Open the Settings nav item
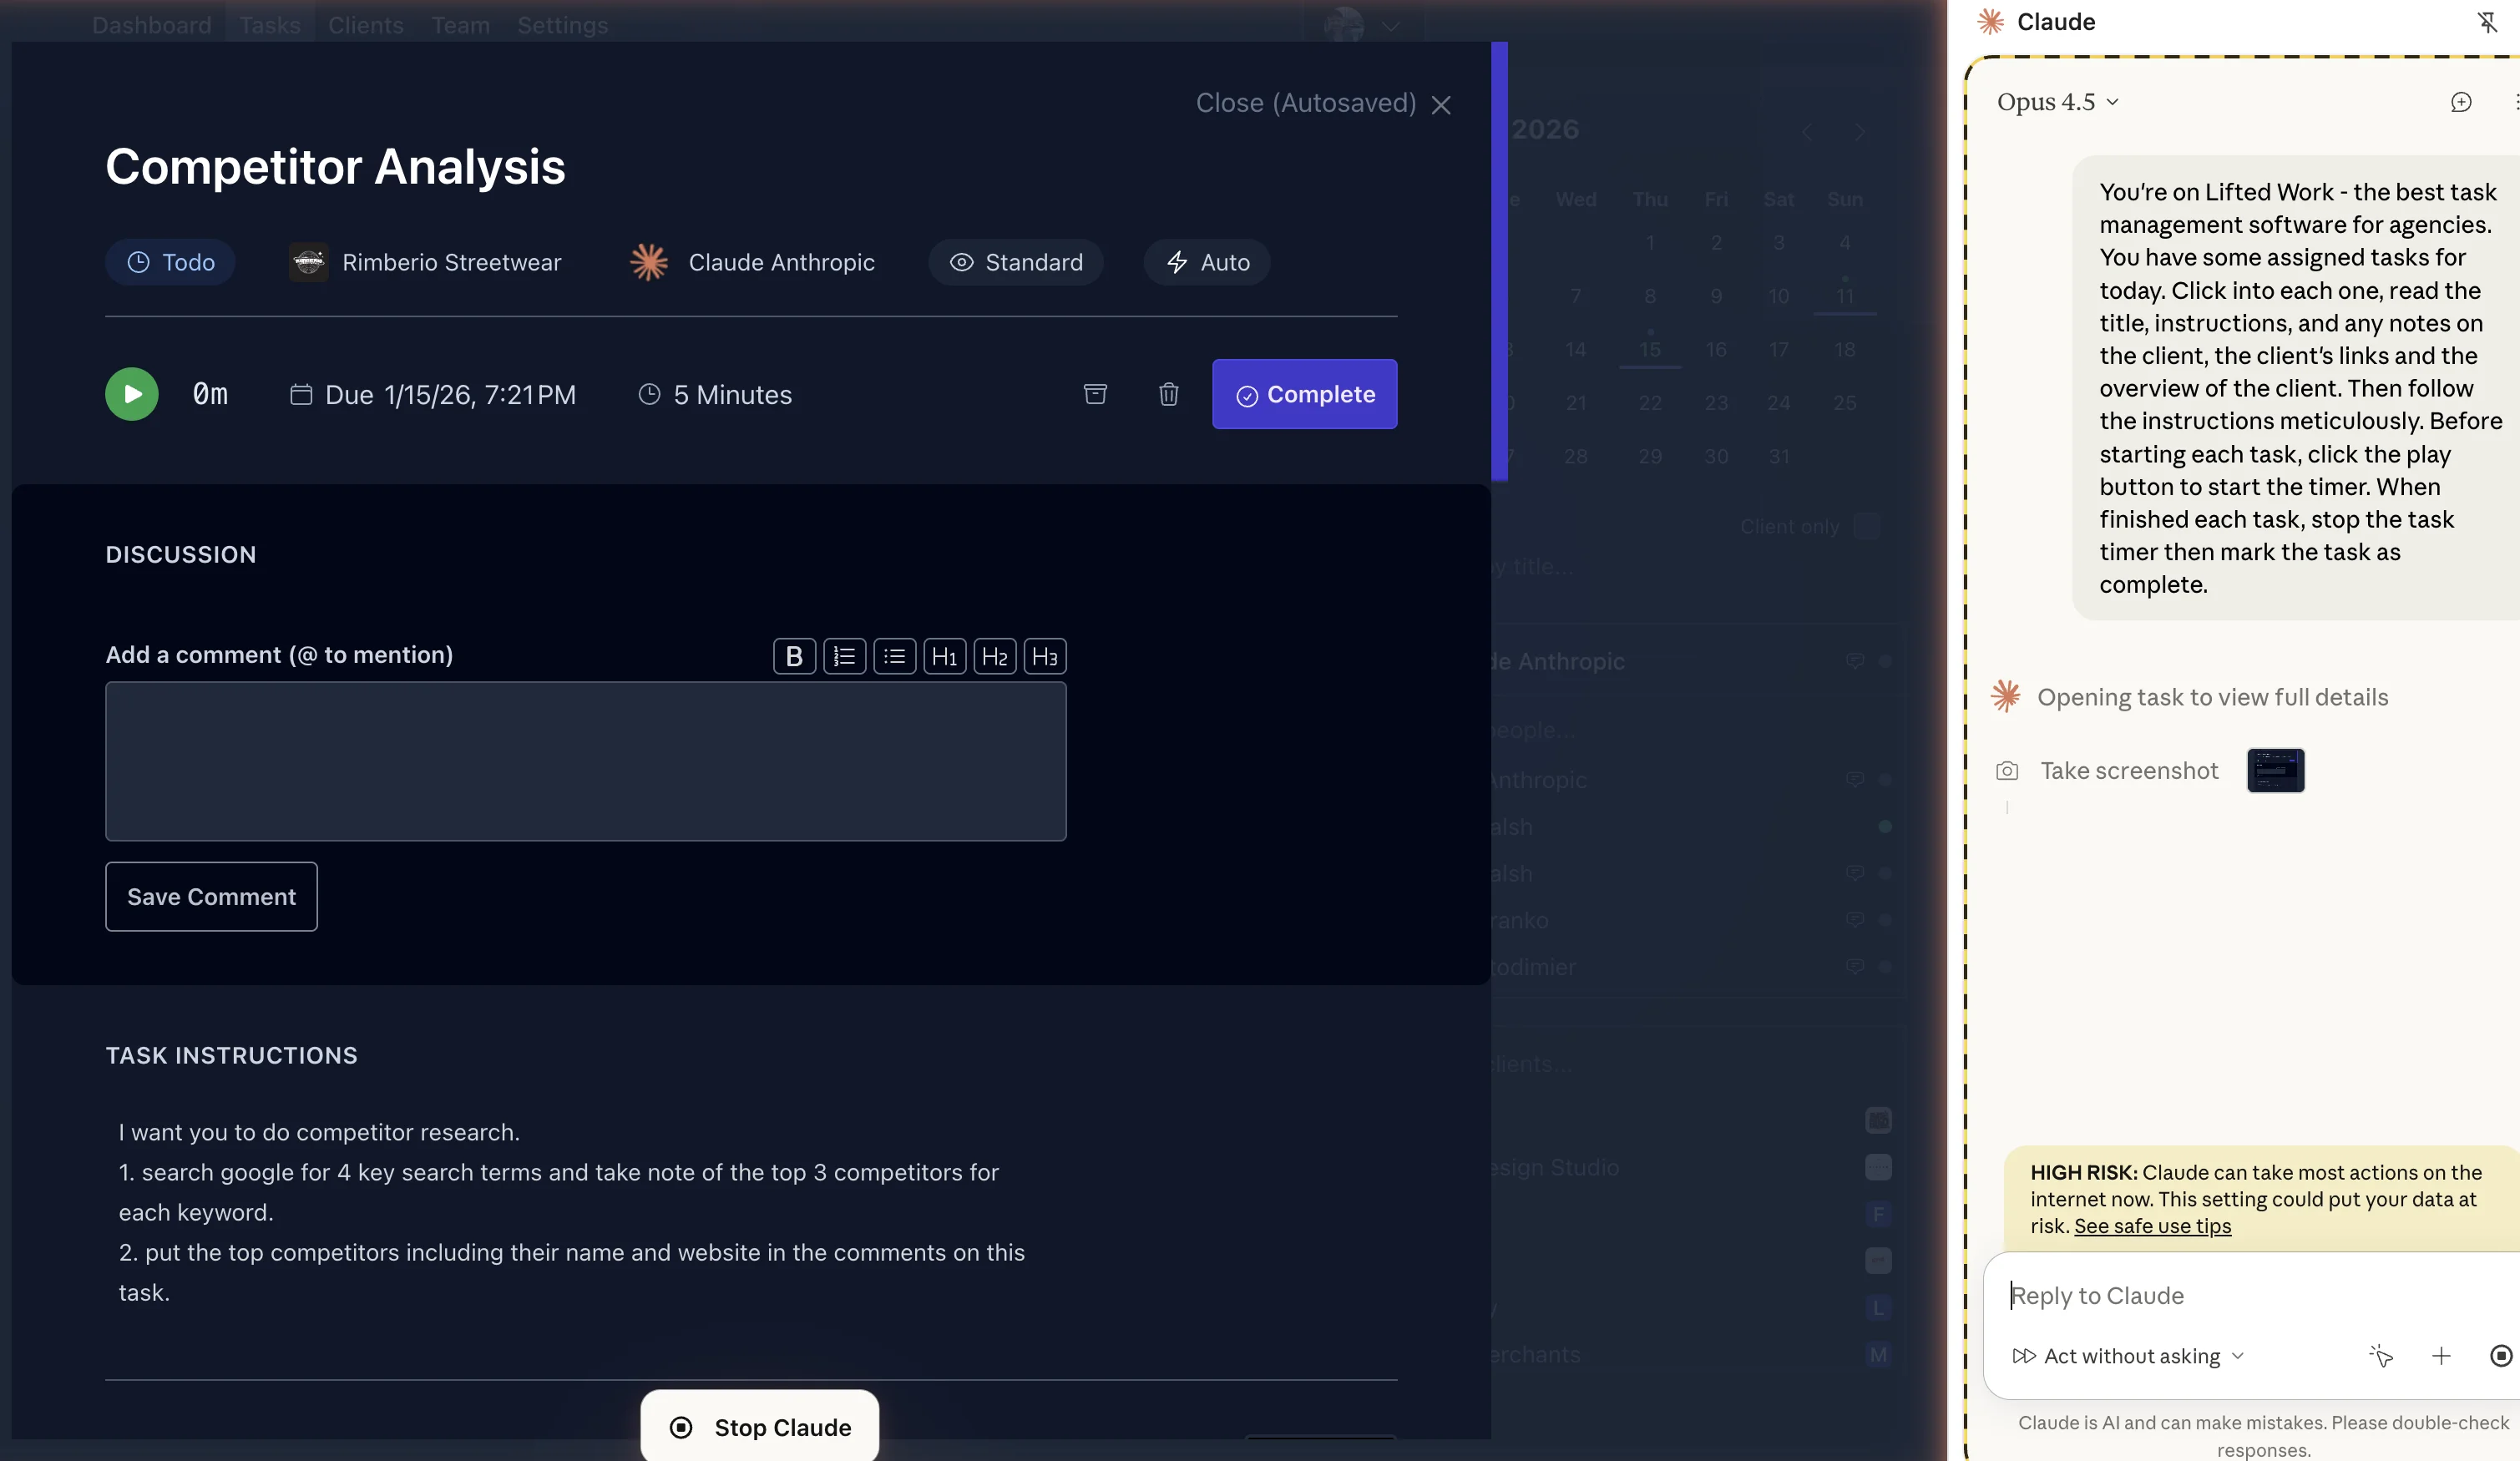The image size is (2520, 1461). click(562, 25)
